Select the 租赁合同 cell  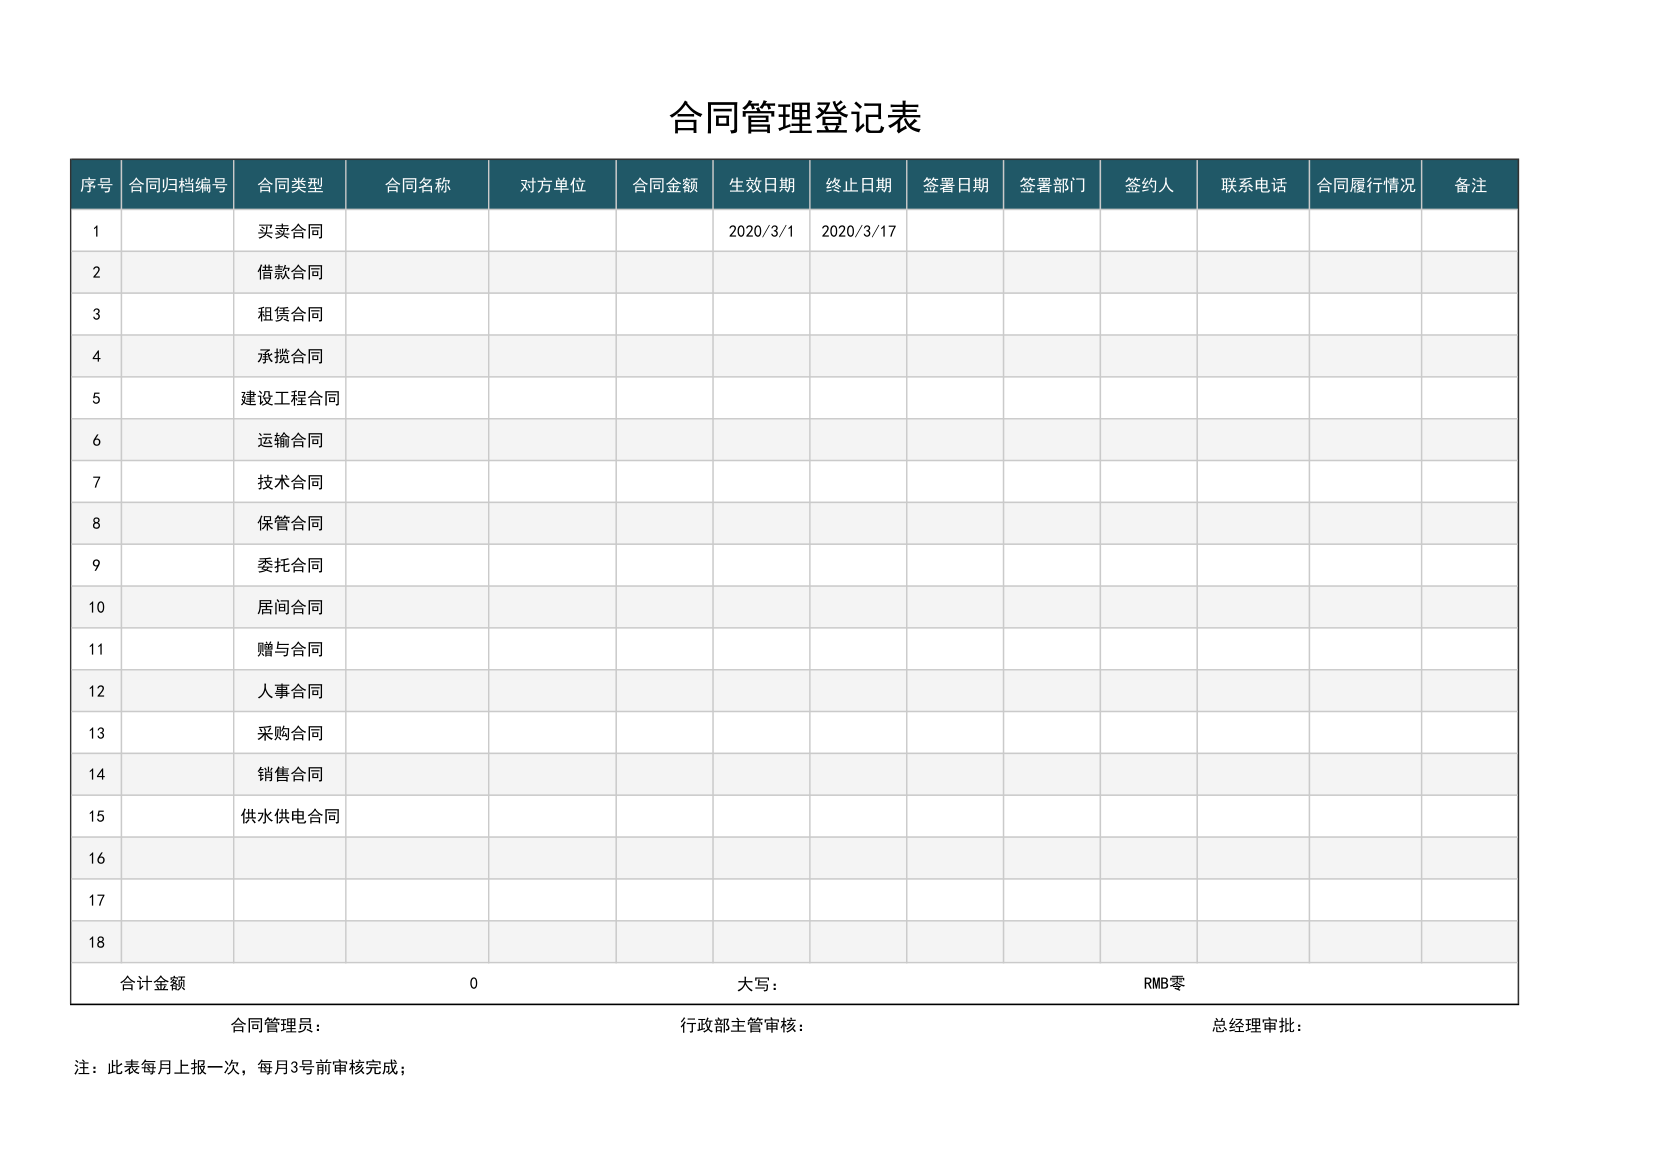coord(290,314)
